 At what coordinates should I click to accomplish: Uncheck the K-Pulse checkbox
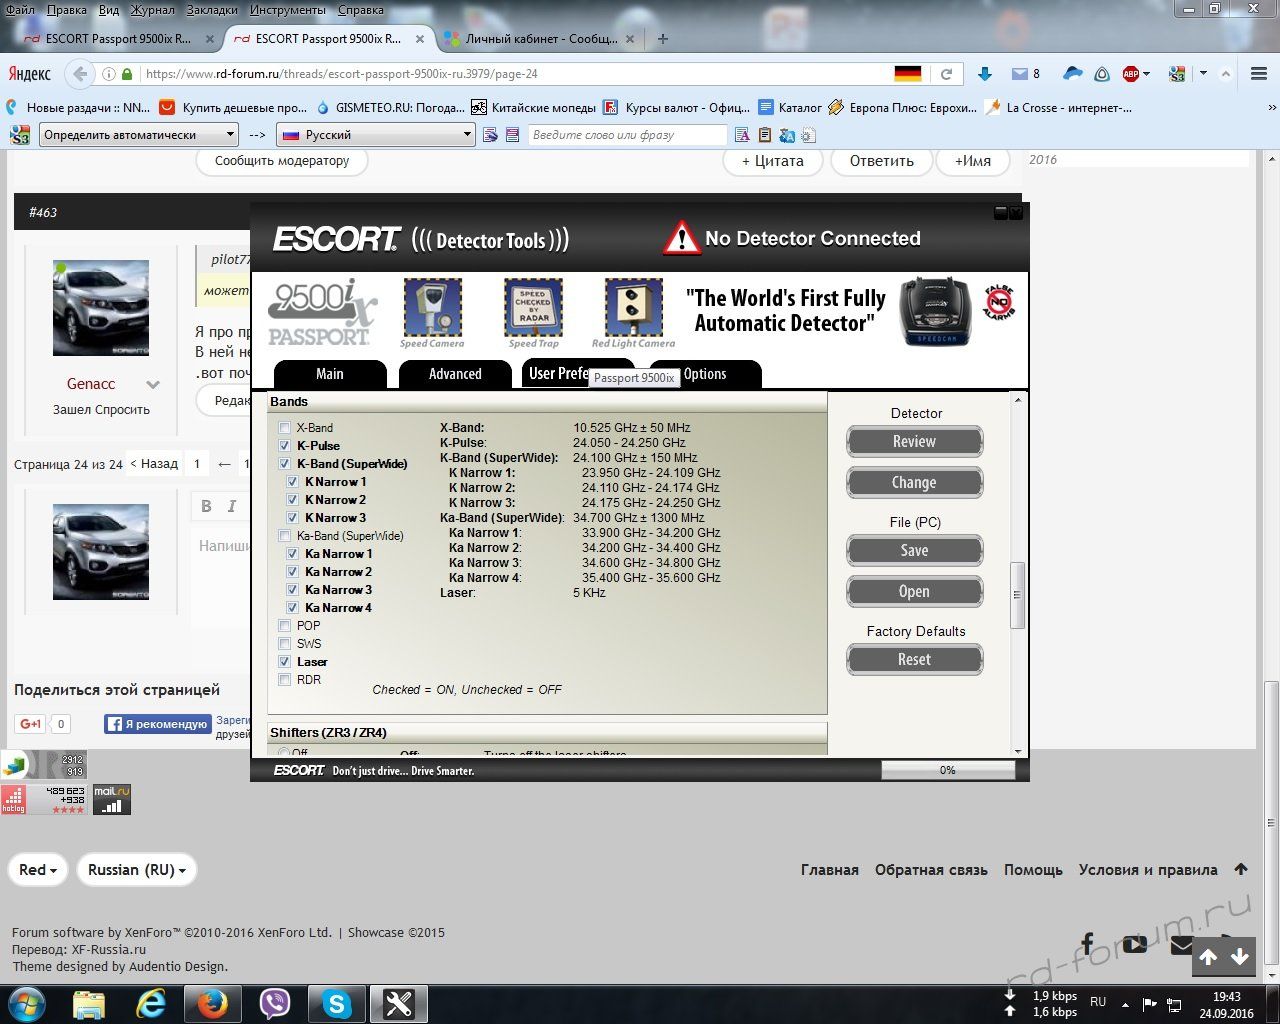click(285, 446)
